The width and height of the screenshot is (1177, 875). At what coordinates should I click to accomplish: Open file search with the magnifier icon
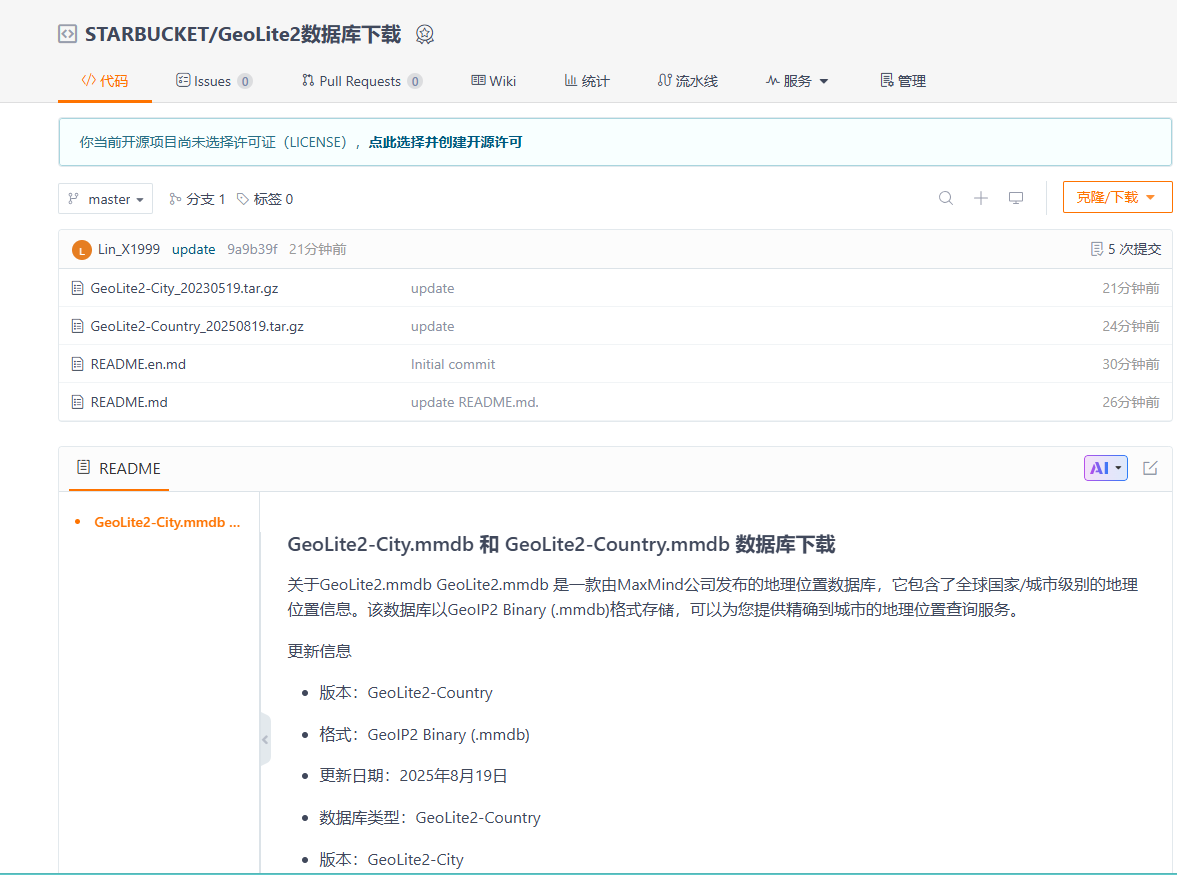tap(945, 198)
